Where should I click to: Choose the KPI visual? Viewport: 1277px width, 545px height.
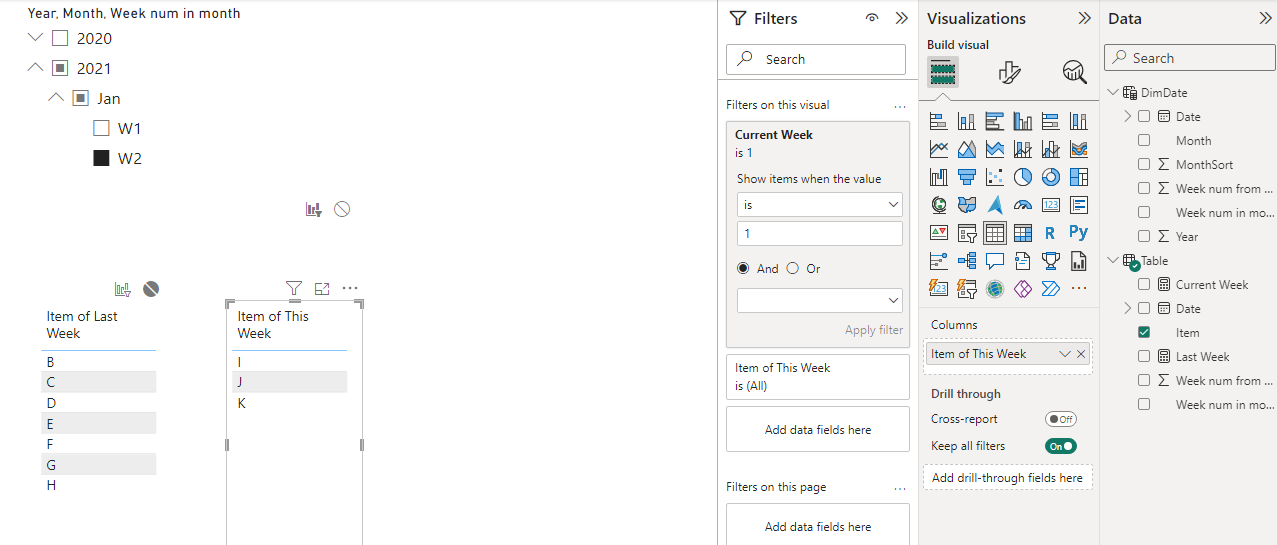tap(938, 233)
